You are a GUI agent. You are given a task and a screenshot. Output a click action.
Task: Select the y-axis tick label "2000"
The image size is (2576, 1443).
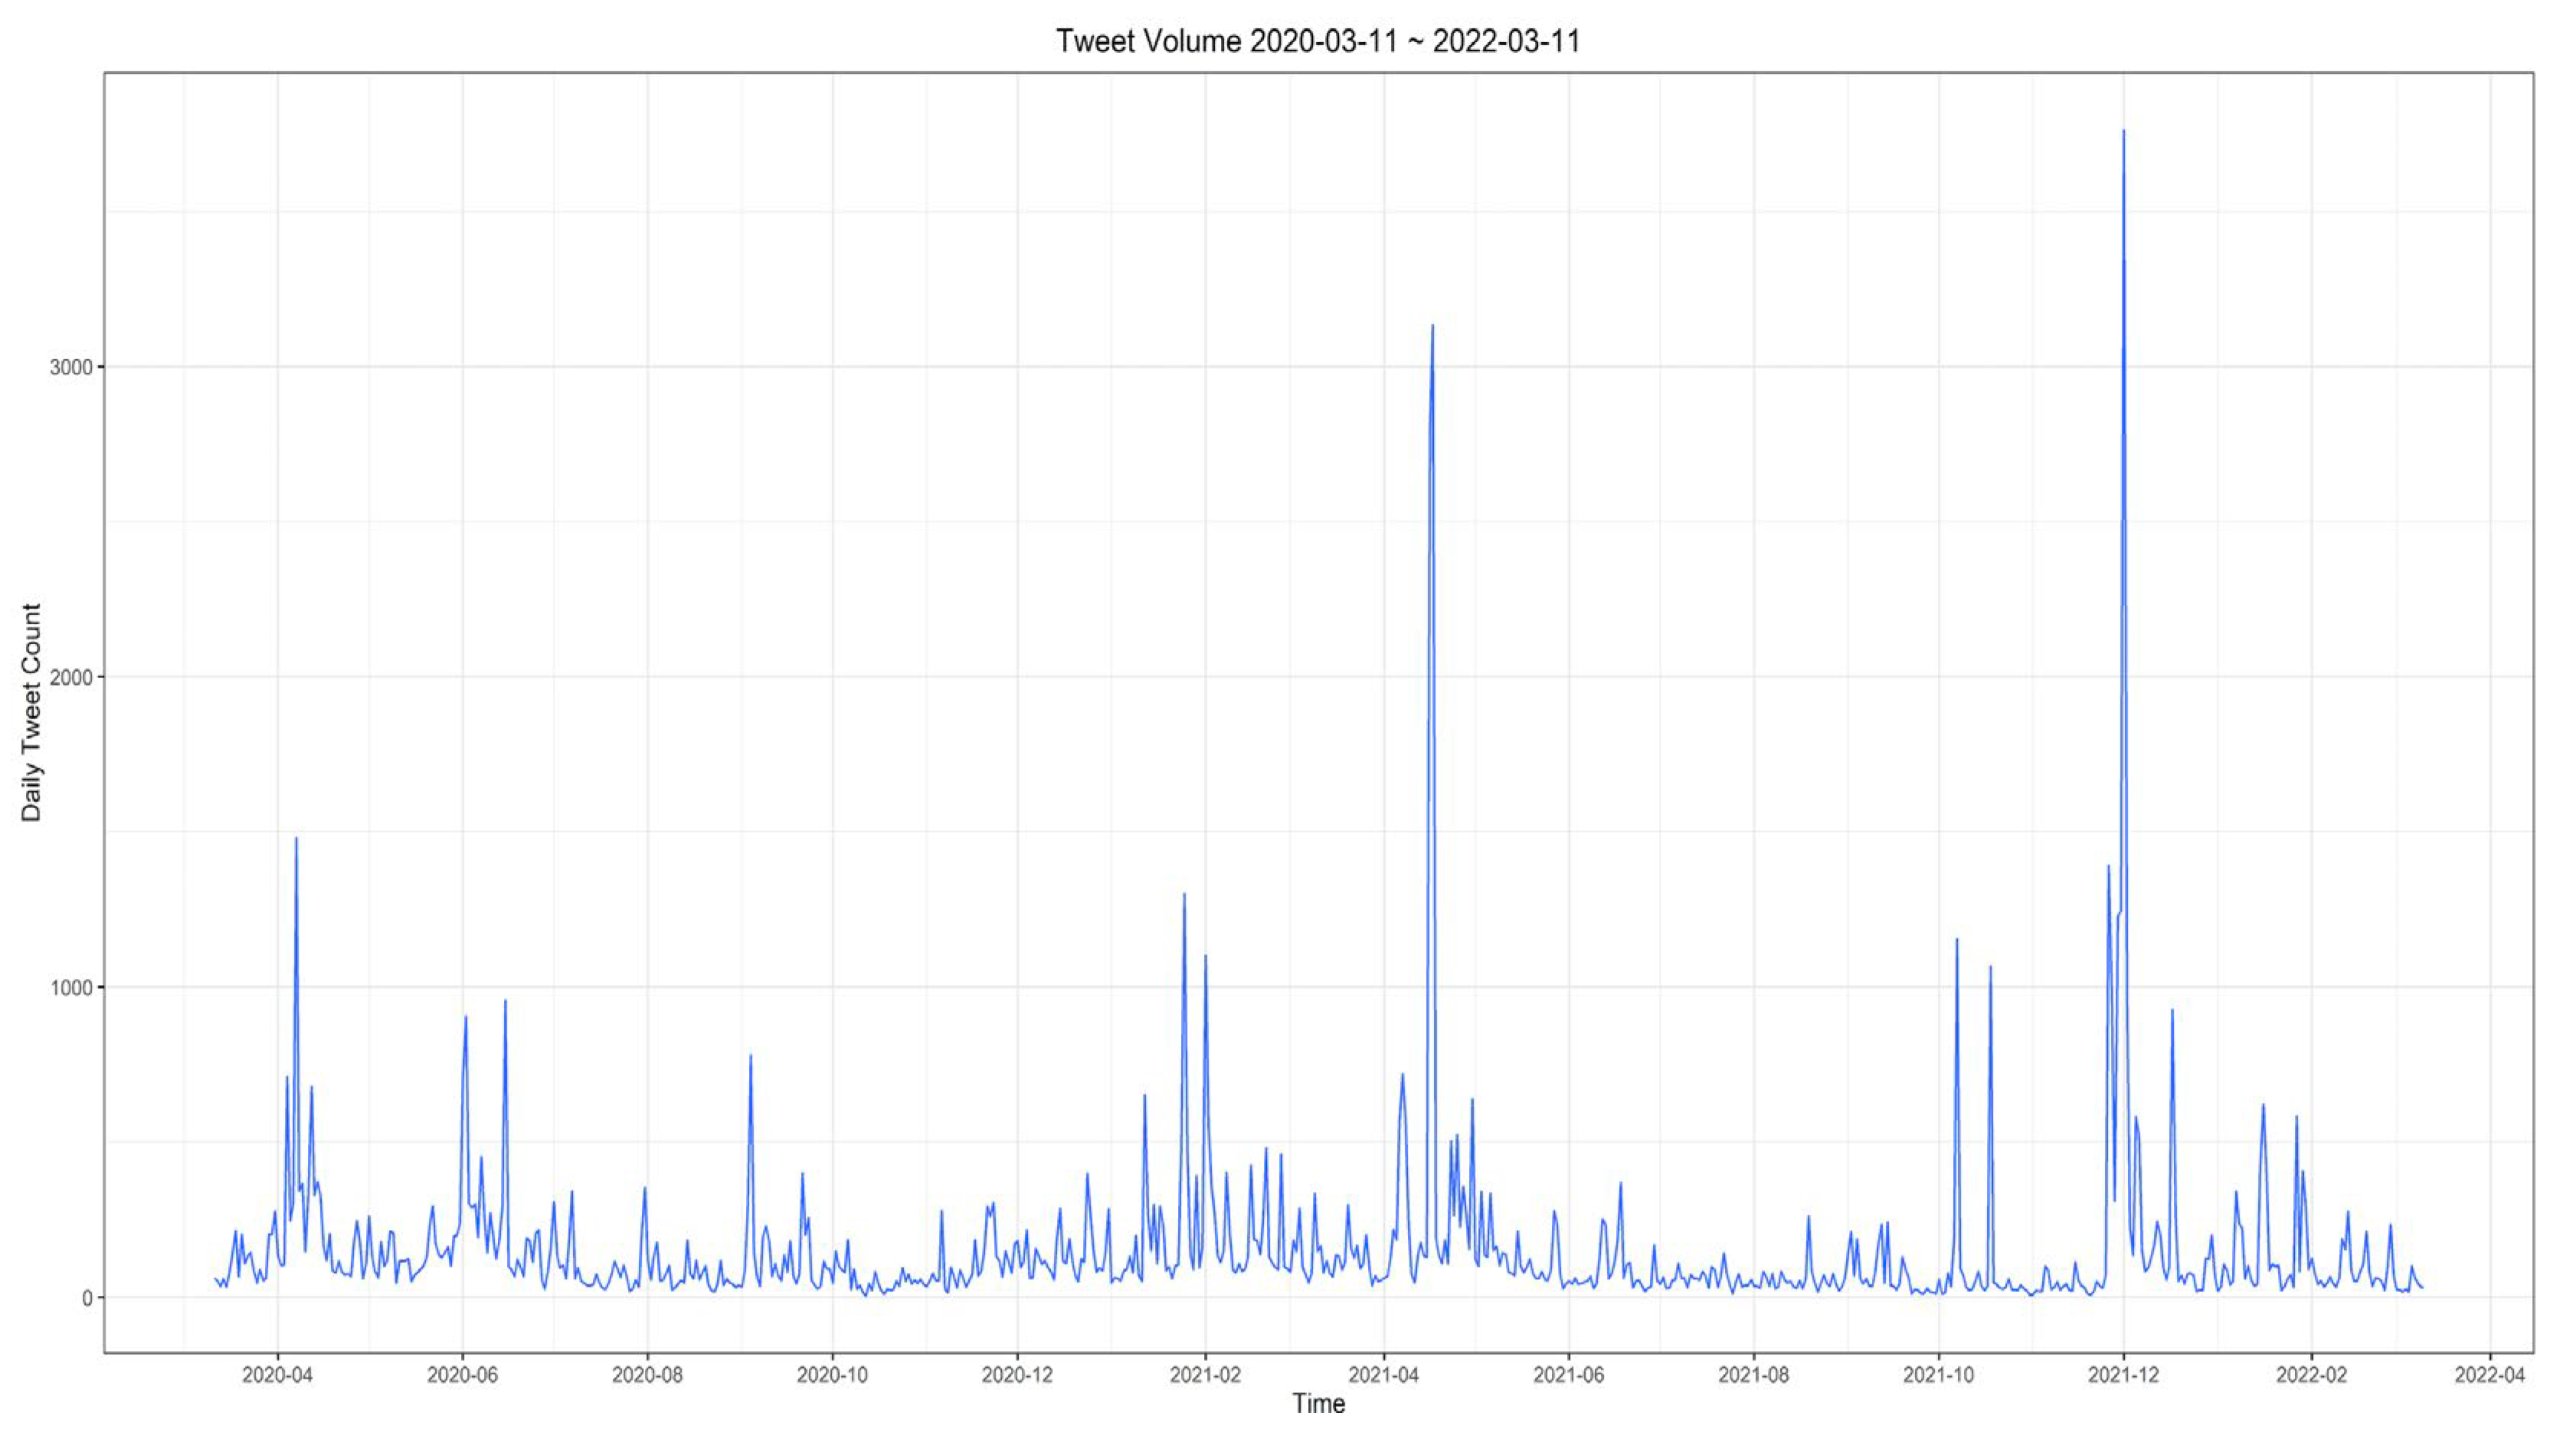coord(72,677)
